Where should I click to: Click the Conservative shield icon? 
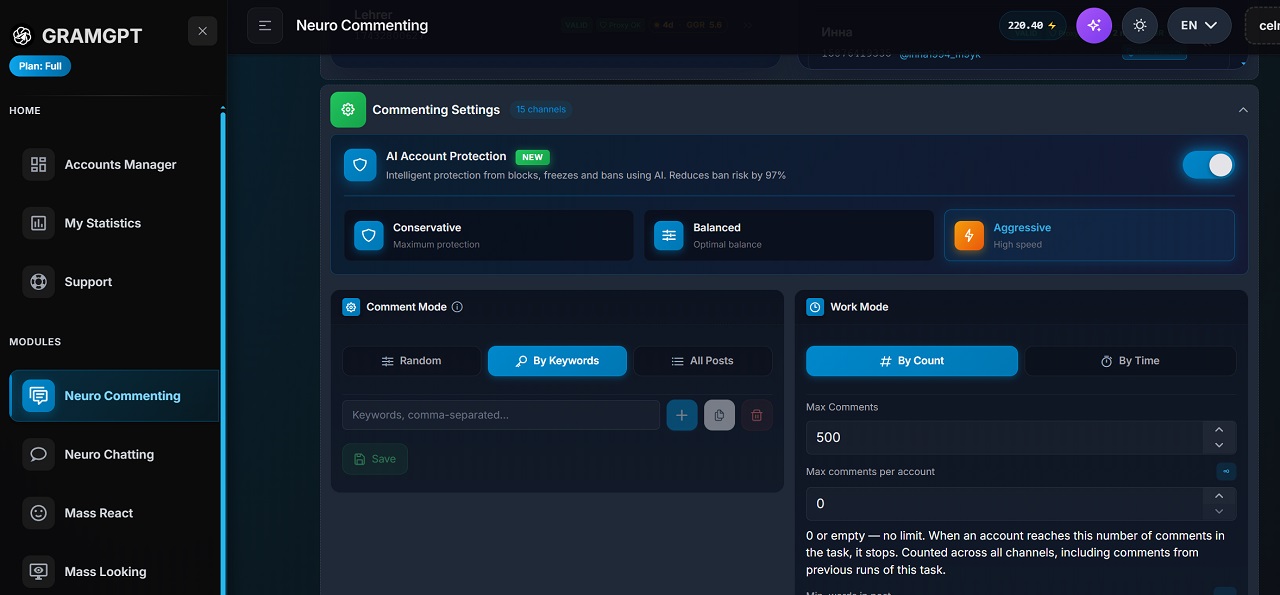point(369,235)
